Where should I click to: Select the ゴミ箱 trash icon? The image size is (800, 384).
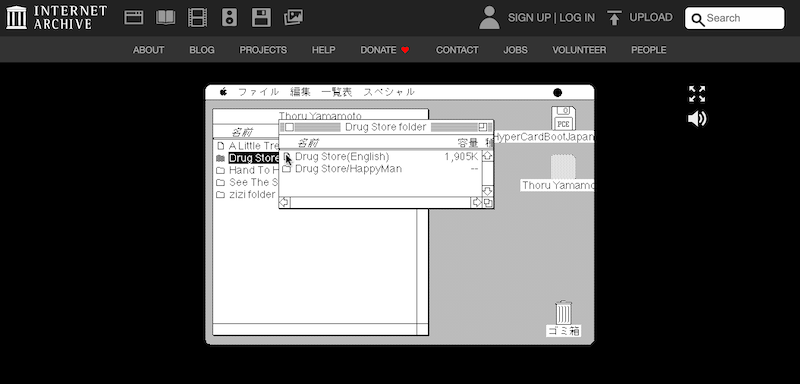(x=563, y=312)
